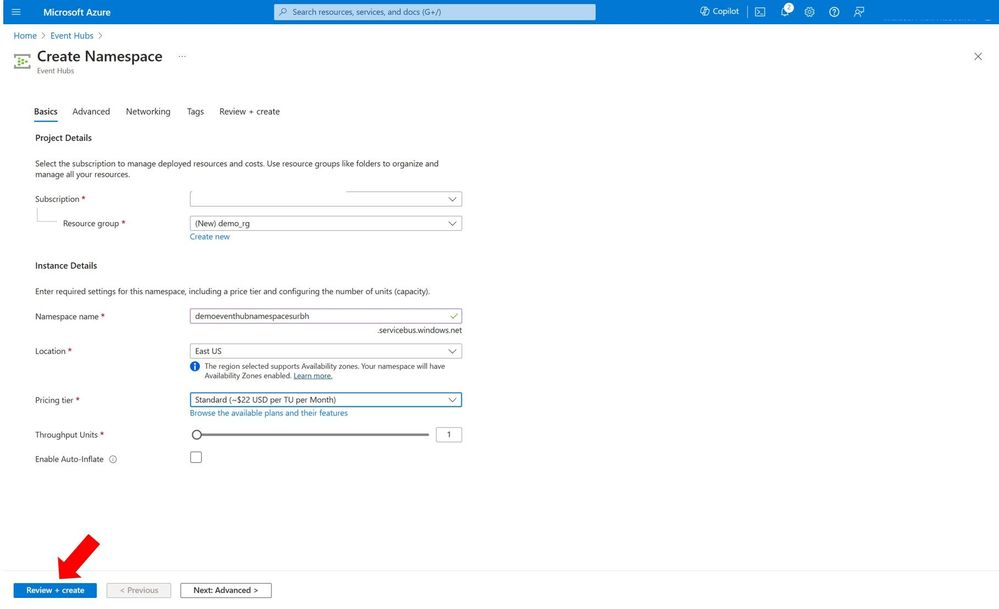The width and height of the screenshot is (999, 609).
Task: Launch the Cloud Shell icon
Action: [760, 12]
